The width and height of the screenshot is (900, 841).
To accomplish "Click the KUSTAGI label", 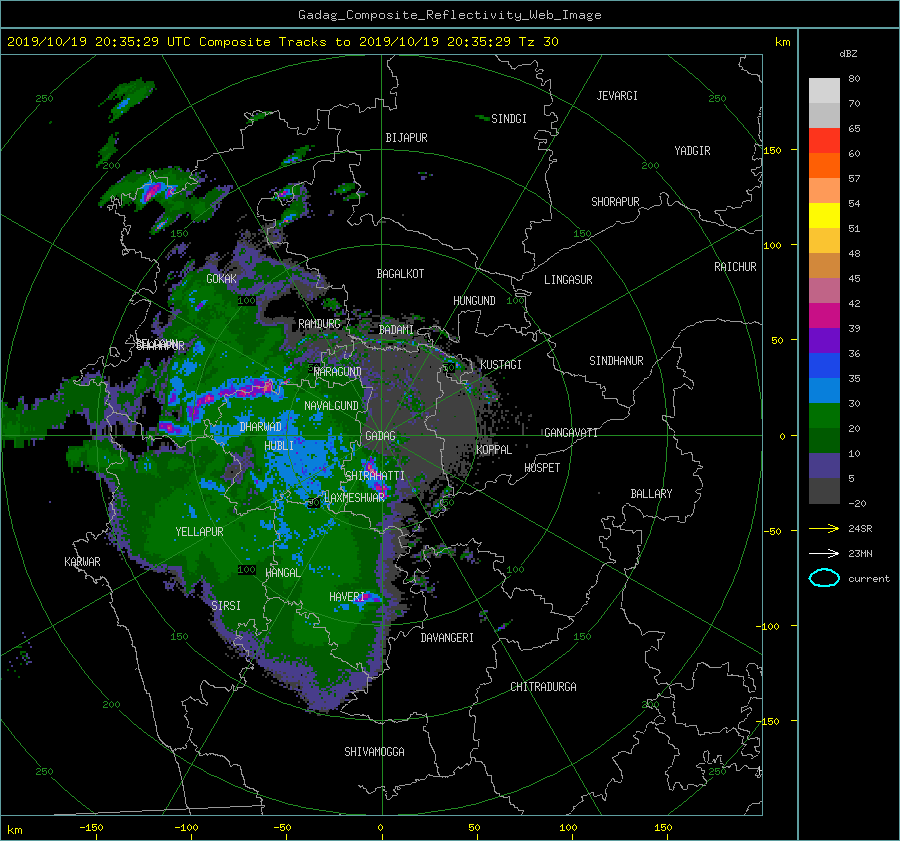I will (x=501, y=365).
